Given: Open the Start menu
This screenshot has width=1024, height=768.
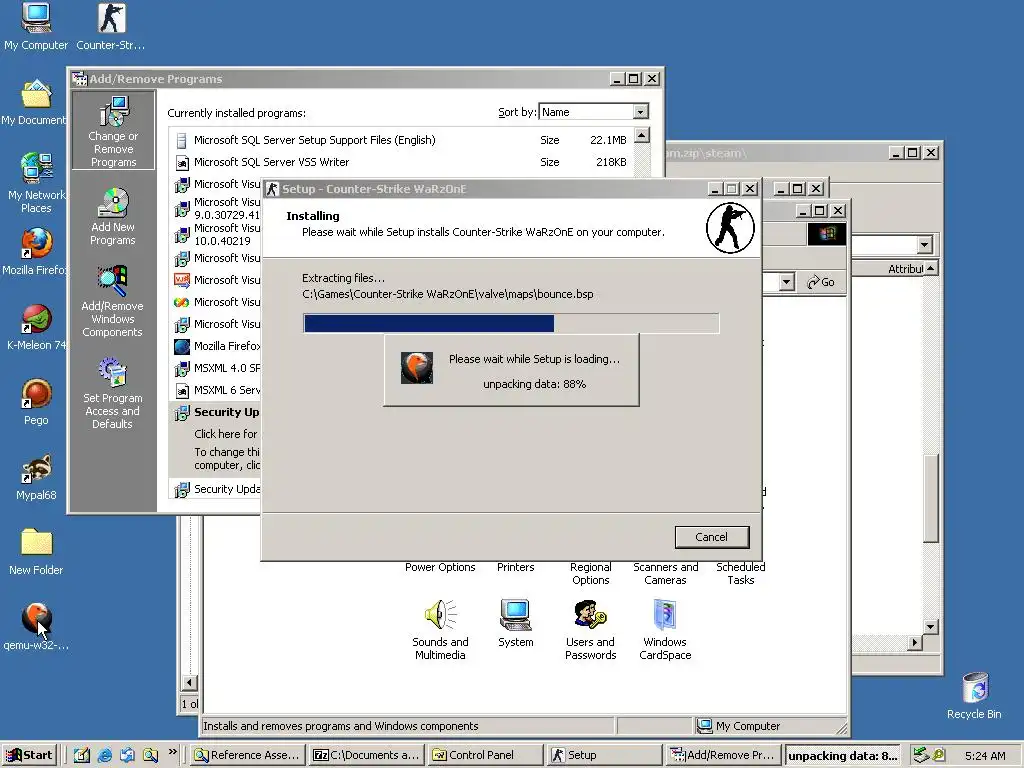Looking at the screenshot, I should pyautogui.click(x=30, y=755).
